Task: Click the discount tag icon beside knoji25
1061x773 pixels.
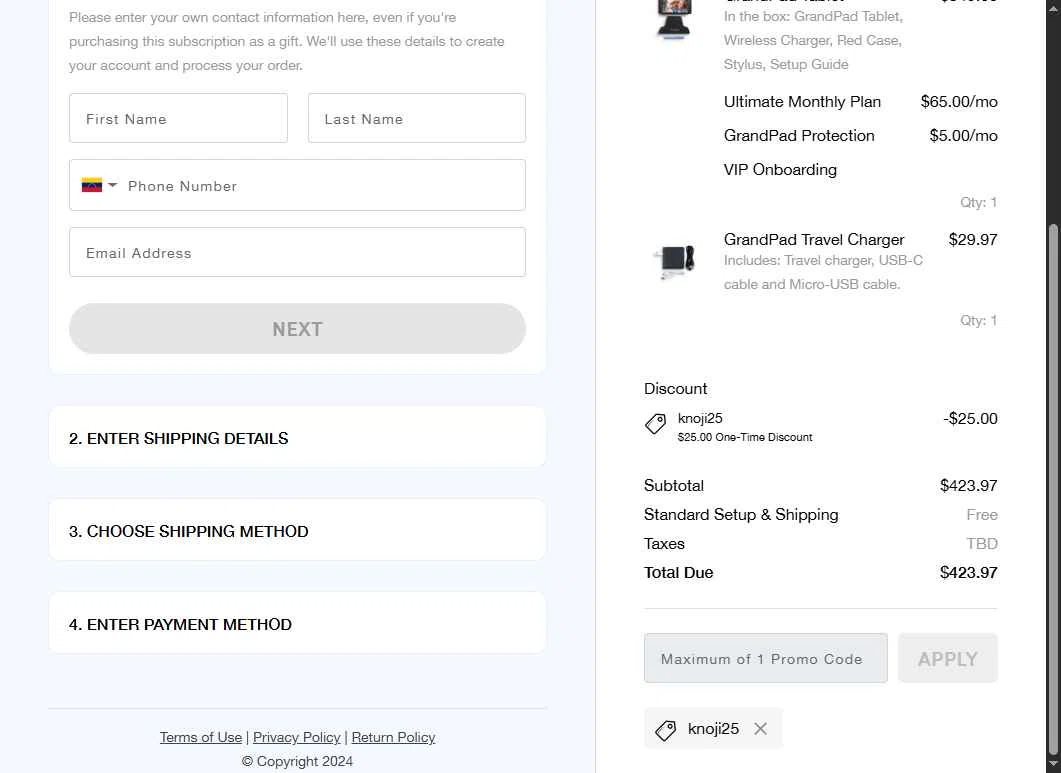Action: 655,424
